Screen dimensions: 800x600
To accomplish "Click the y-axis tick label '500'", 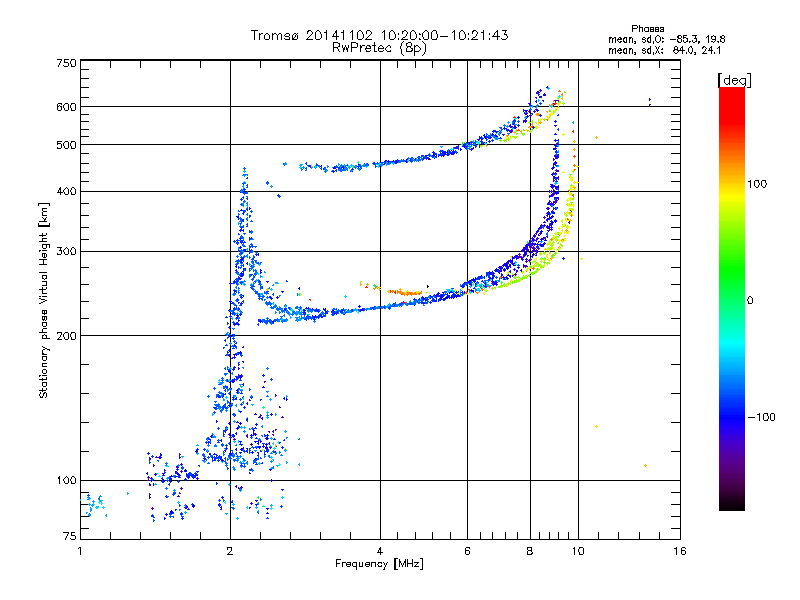I will [x=67, y=145].
